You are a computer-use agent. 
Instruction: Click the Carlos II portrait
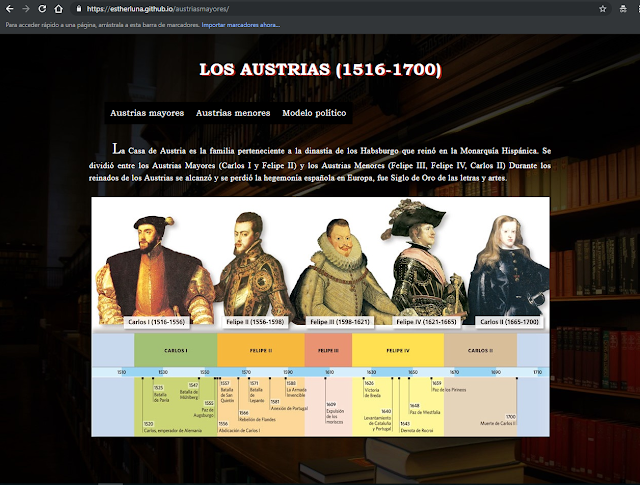coord(508,267)
